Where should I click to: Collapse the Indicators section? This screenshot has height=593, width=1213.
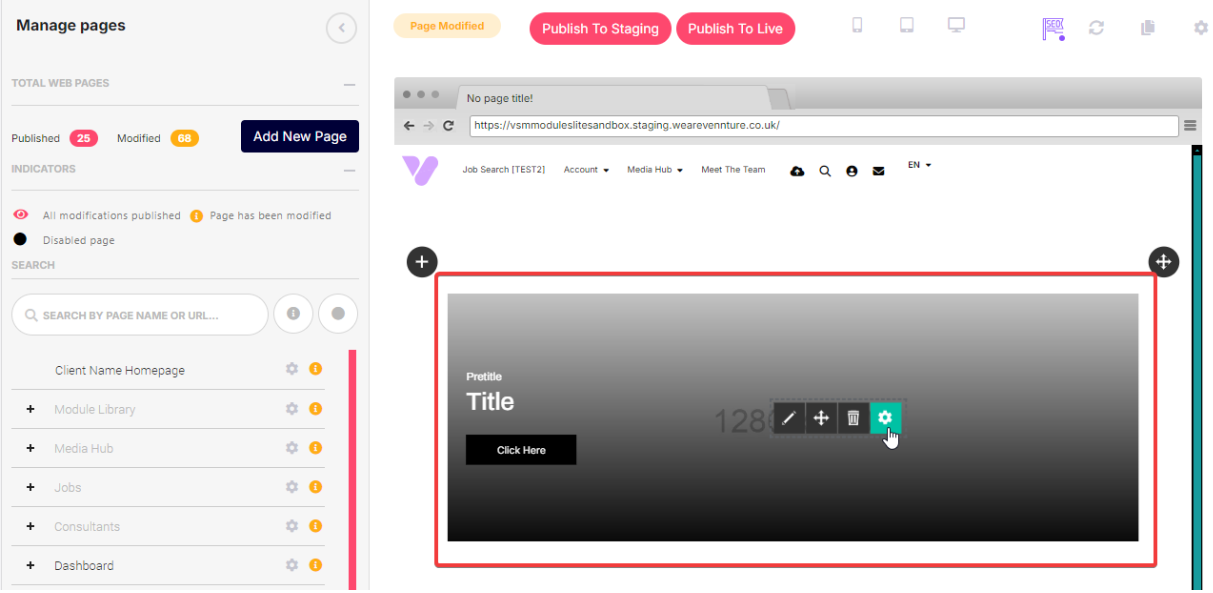tap(349, 170)
